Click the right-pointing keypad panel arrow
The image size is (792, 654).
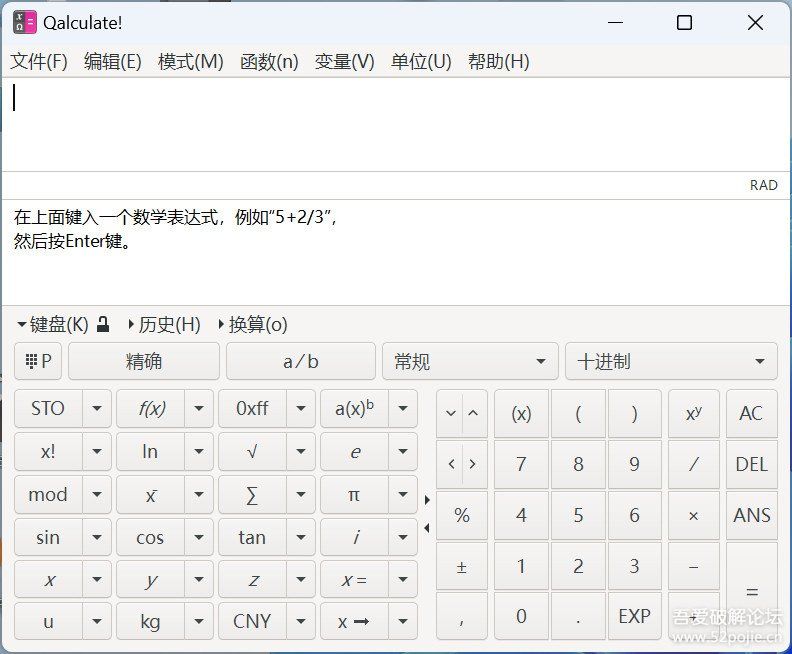click(427, 500)
